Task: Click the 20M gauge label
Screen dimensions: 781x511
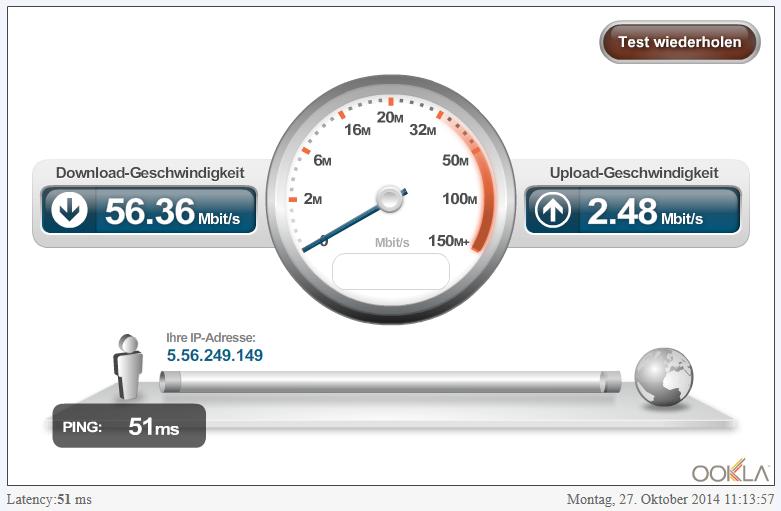Action: click(390, 118)
